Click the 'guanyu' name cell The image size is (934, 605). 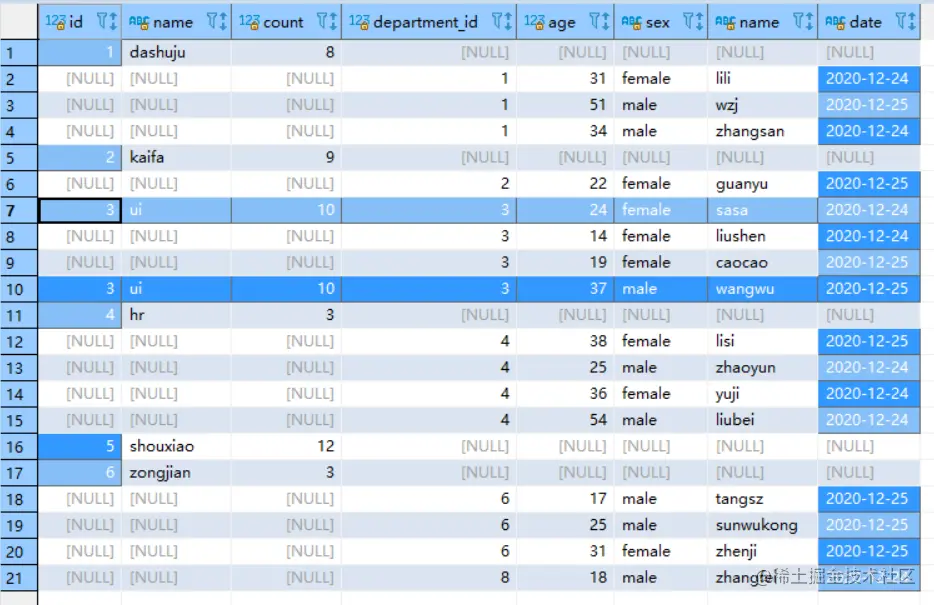tap(763, 183)
